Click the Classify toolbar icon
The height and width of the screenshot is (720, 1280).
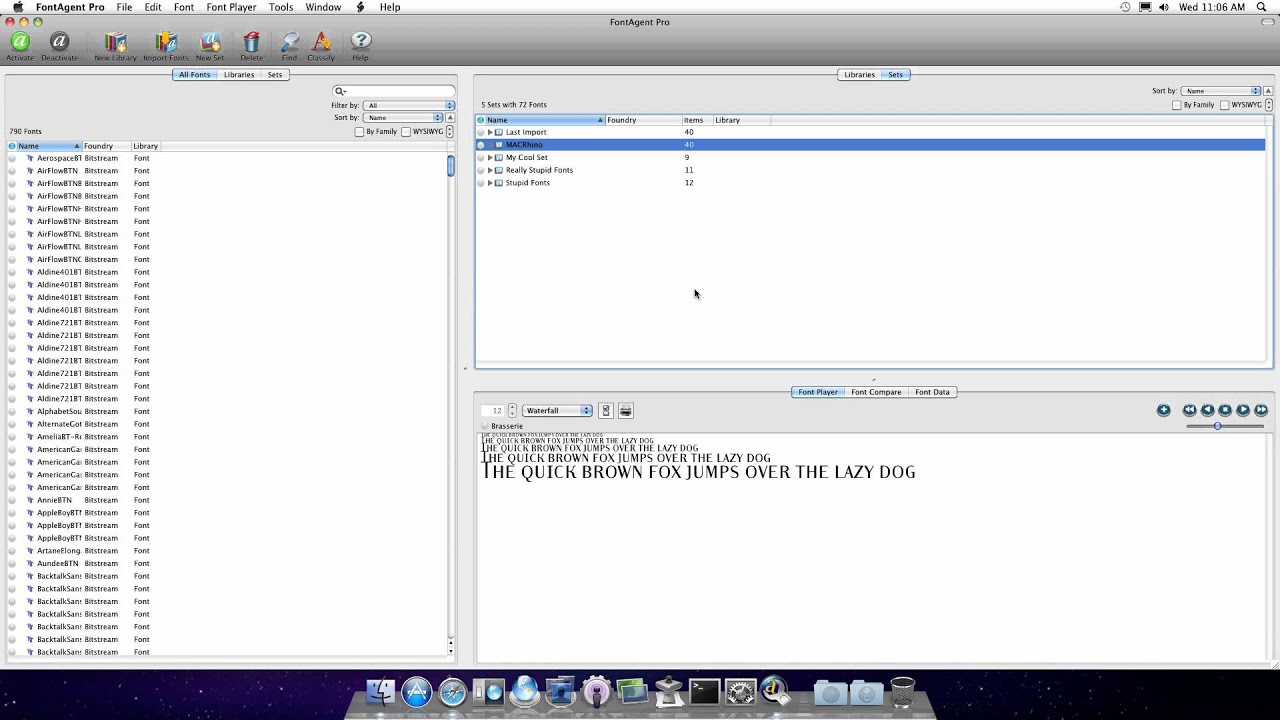click(x=321, y=42)
